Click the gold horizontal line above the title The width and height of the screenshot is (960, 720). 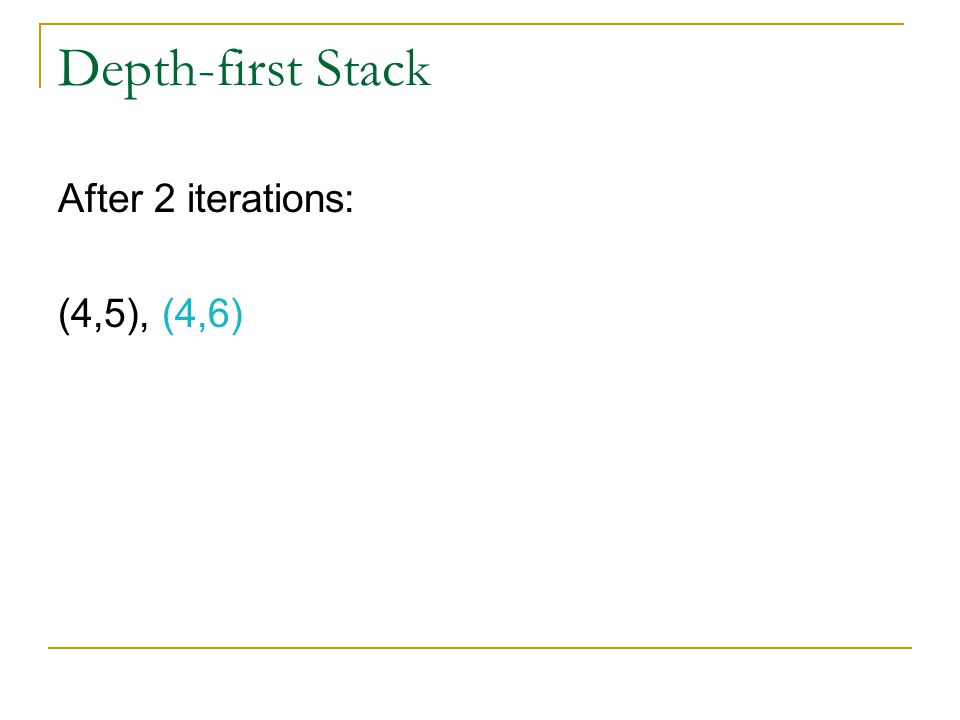472,24
